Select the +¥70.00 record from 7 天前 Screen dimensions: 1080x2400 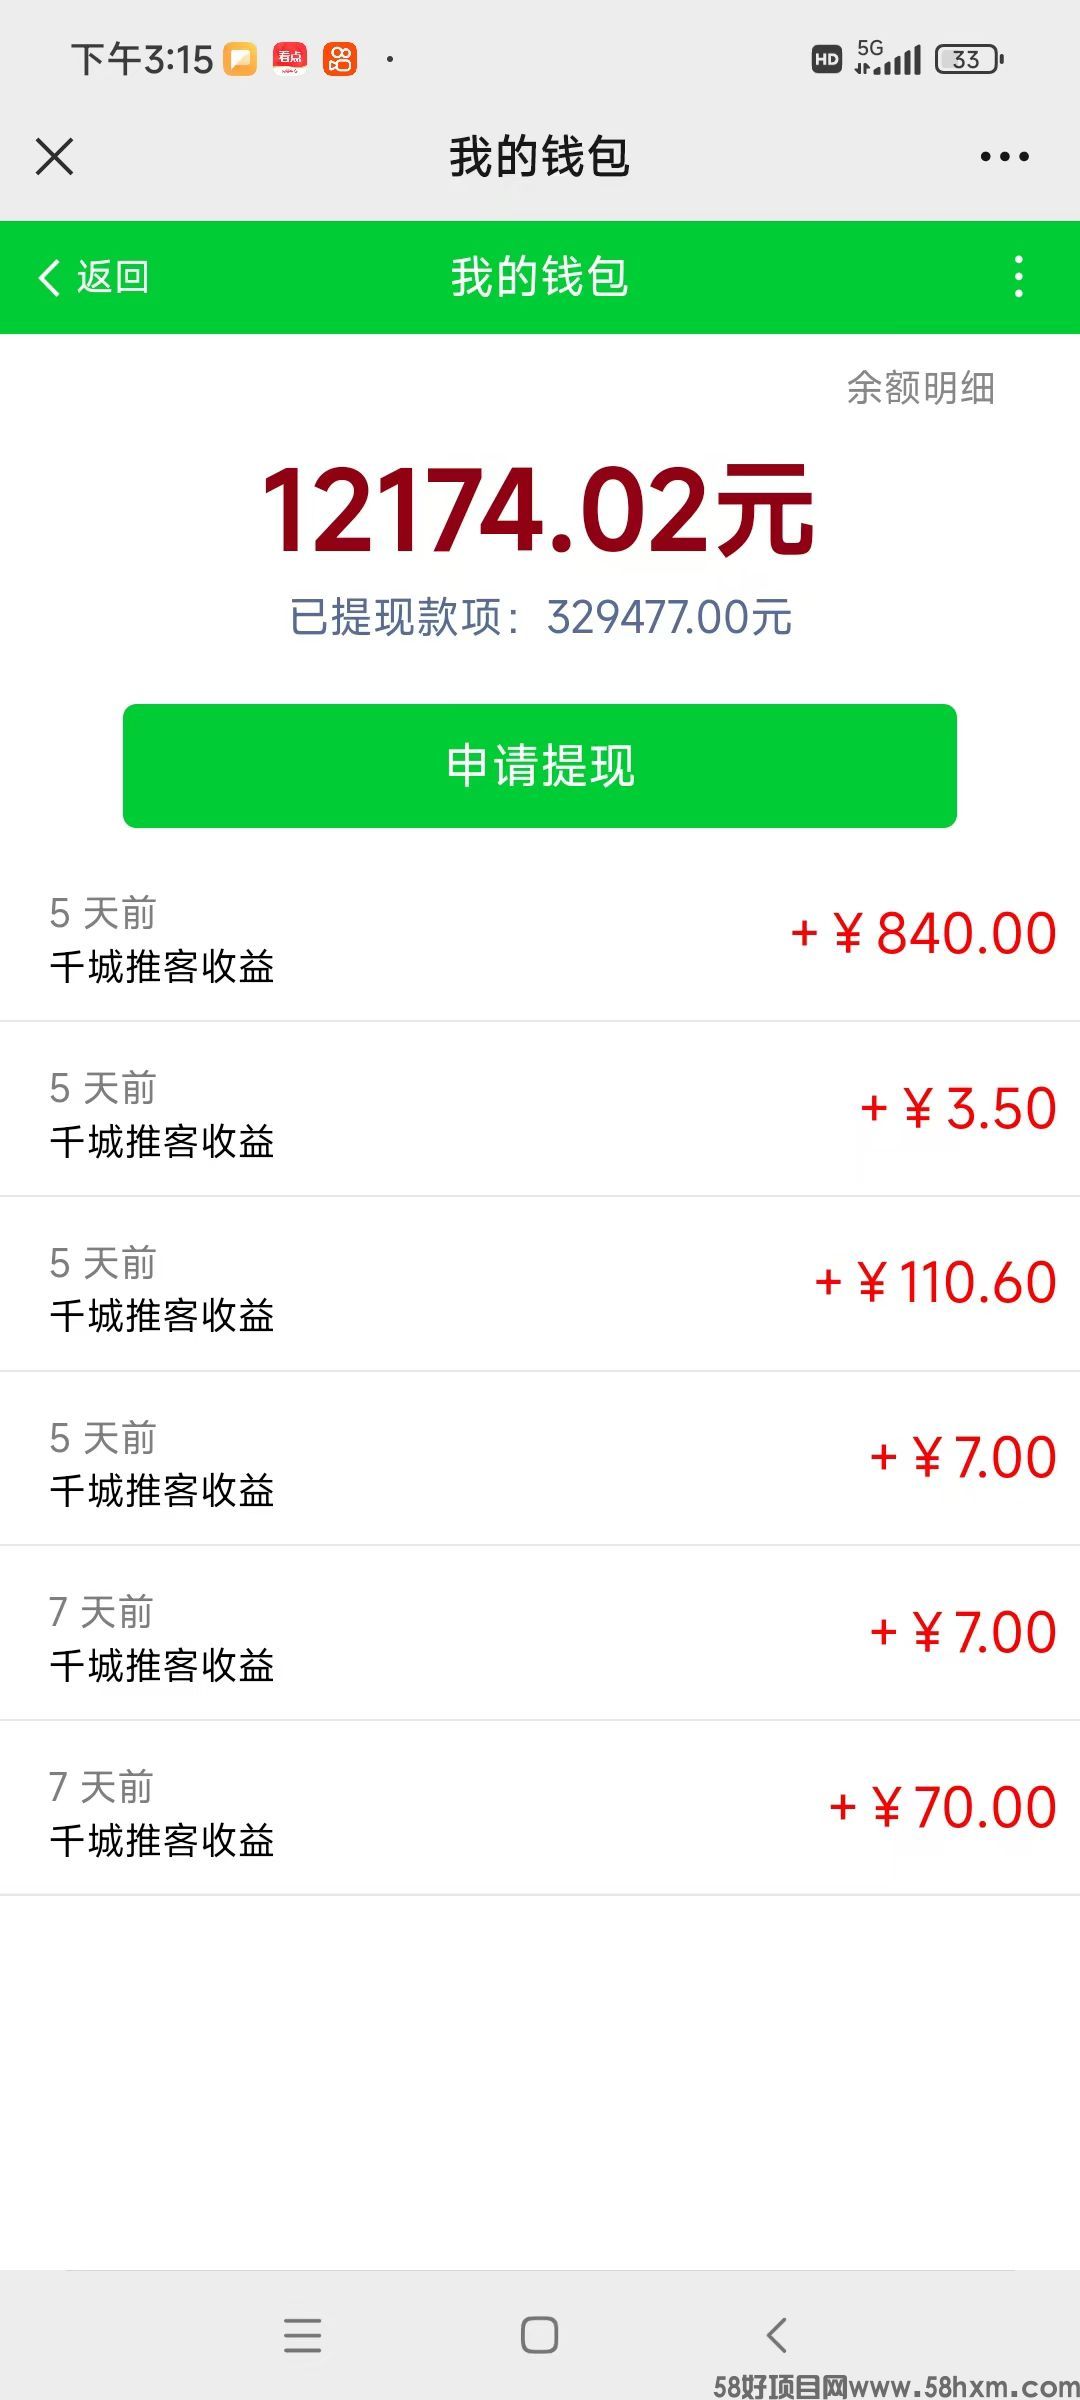tap(540, 1808)
